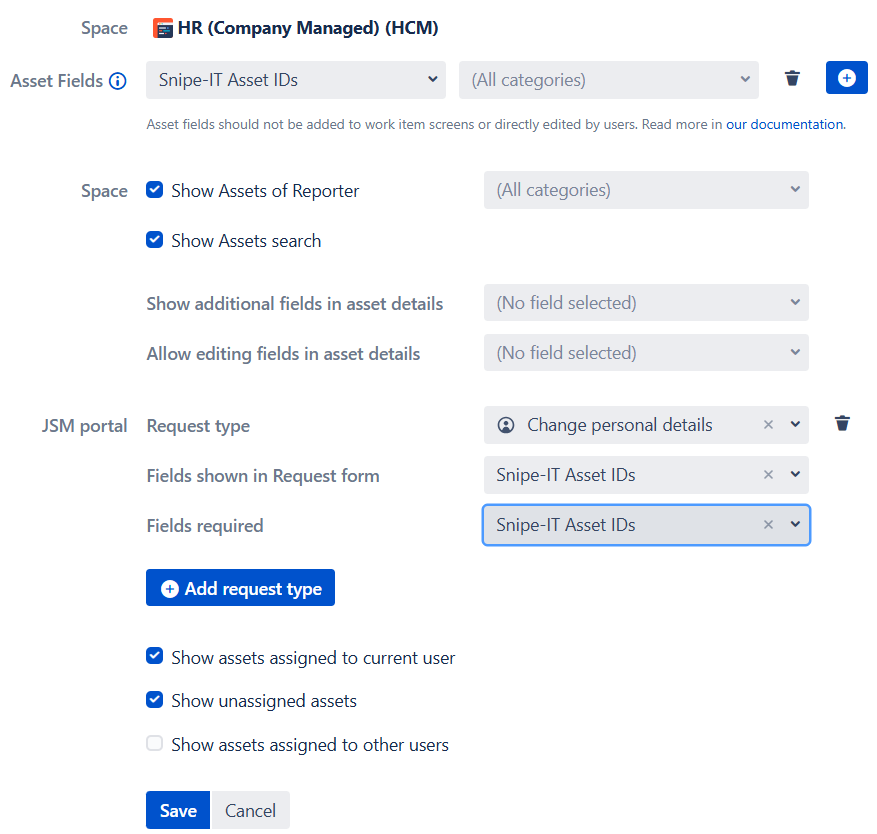The width and height of the screenshot is (877, 834).
Task: Expand the Reporter assets categories dropdown
Action: pos(645,190)
